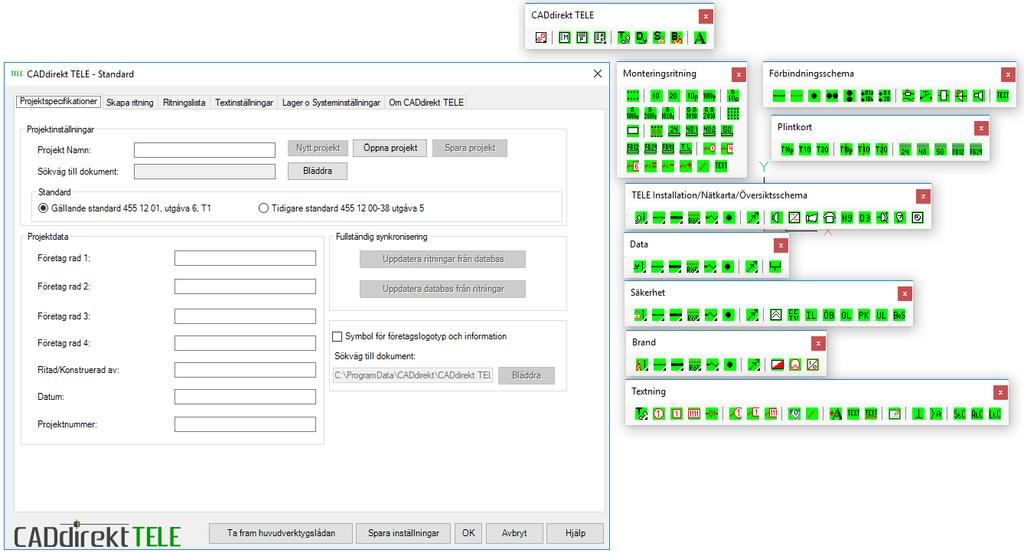Viewport: 1024px width, 553px height.
Task: Click the H9 icon in TELE Installation toolbar
Action: (x=847, y=217)
